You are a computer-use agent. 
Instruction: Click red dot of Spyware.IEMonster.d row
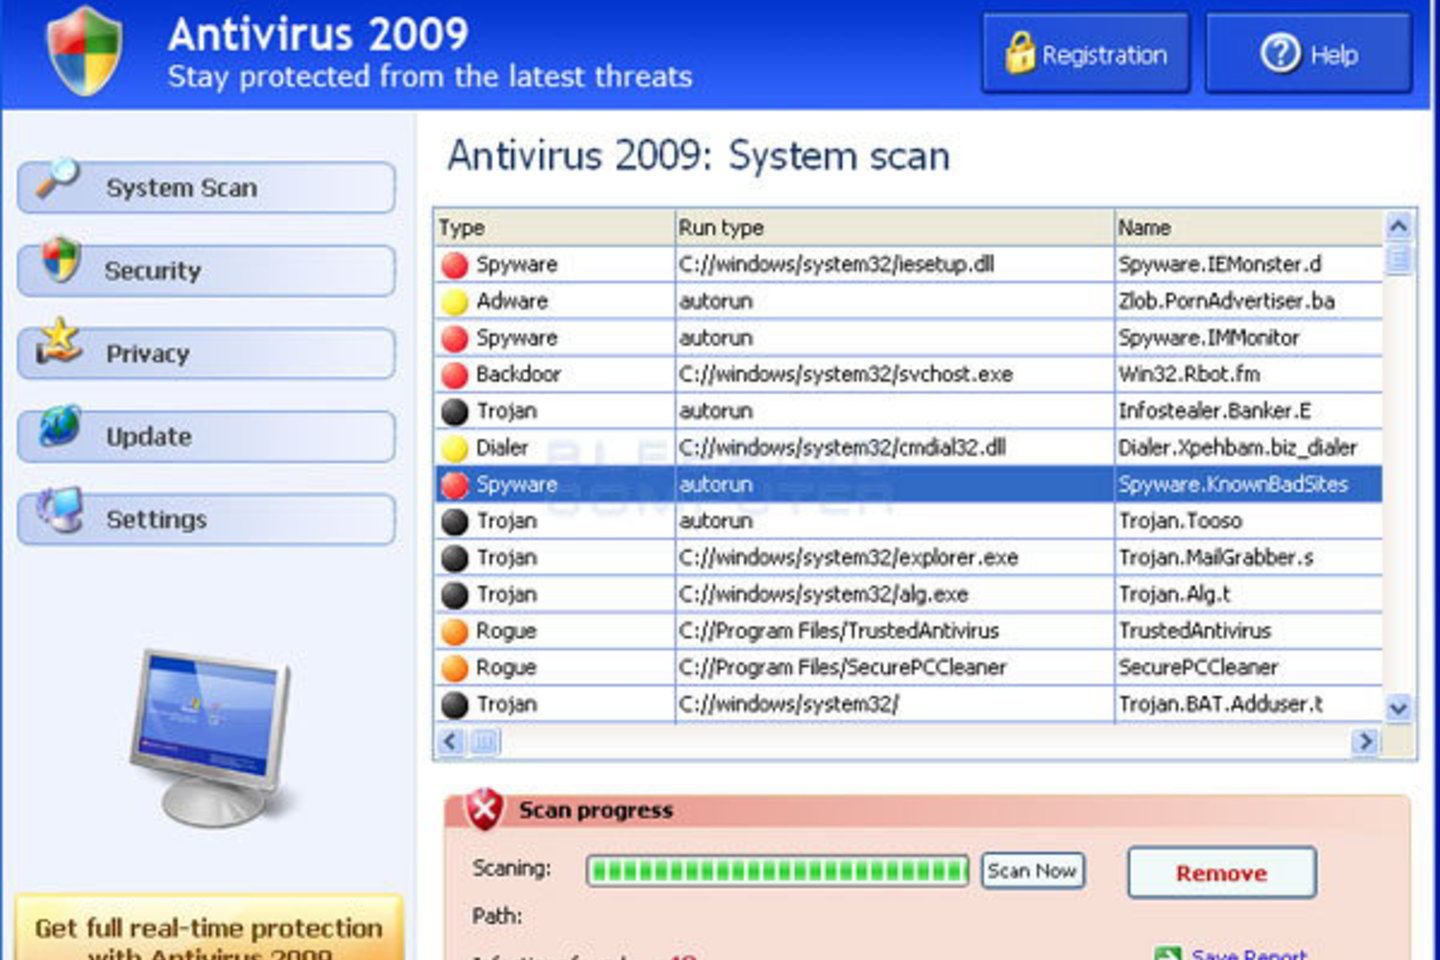[455, 265]
